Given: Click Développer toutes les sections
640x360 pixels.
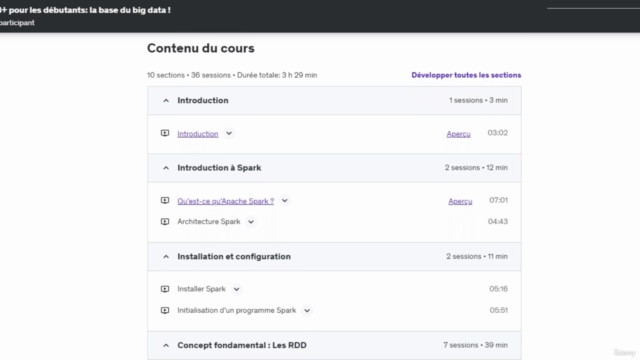Looking at the screenshot, I should 466,75.
